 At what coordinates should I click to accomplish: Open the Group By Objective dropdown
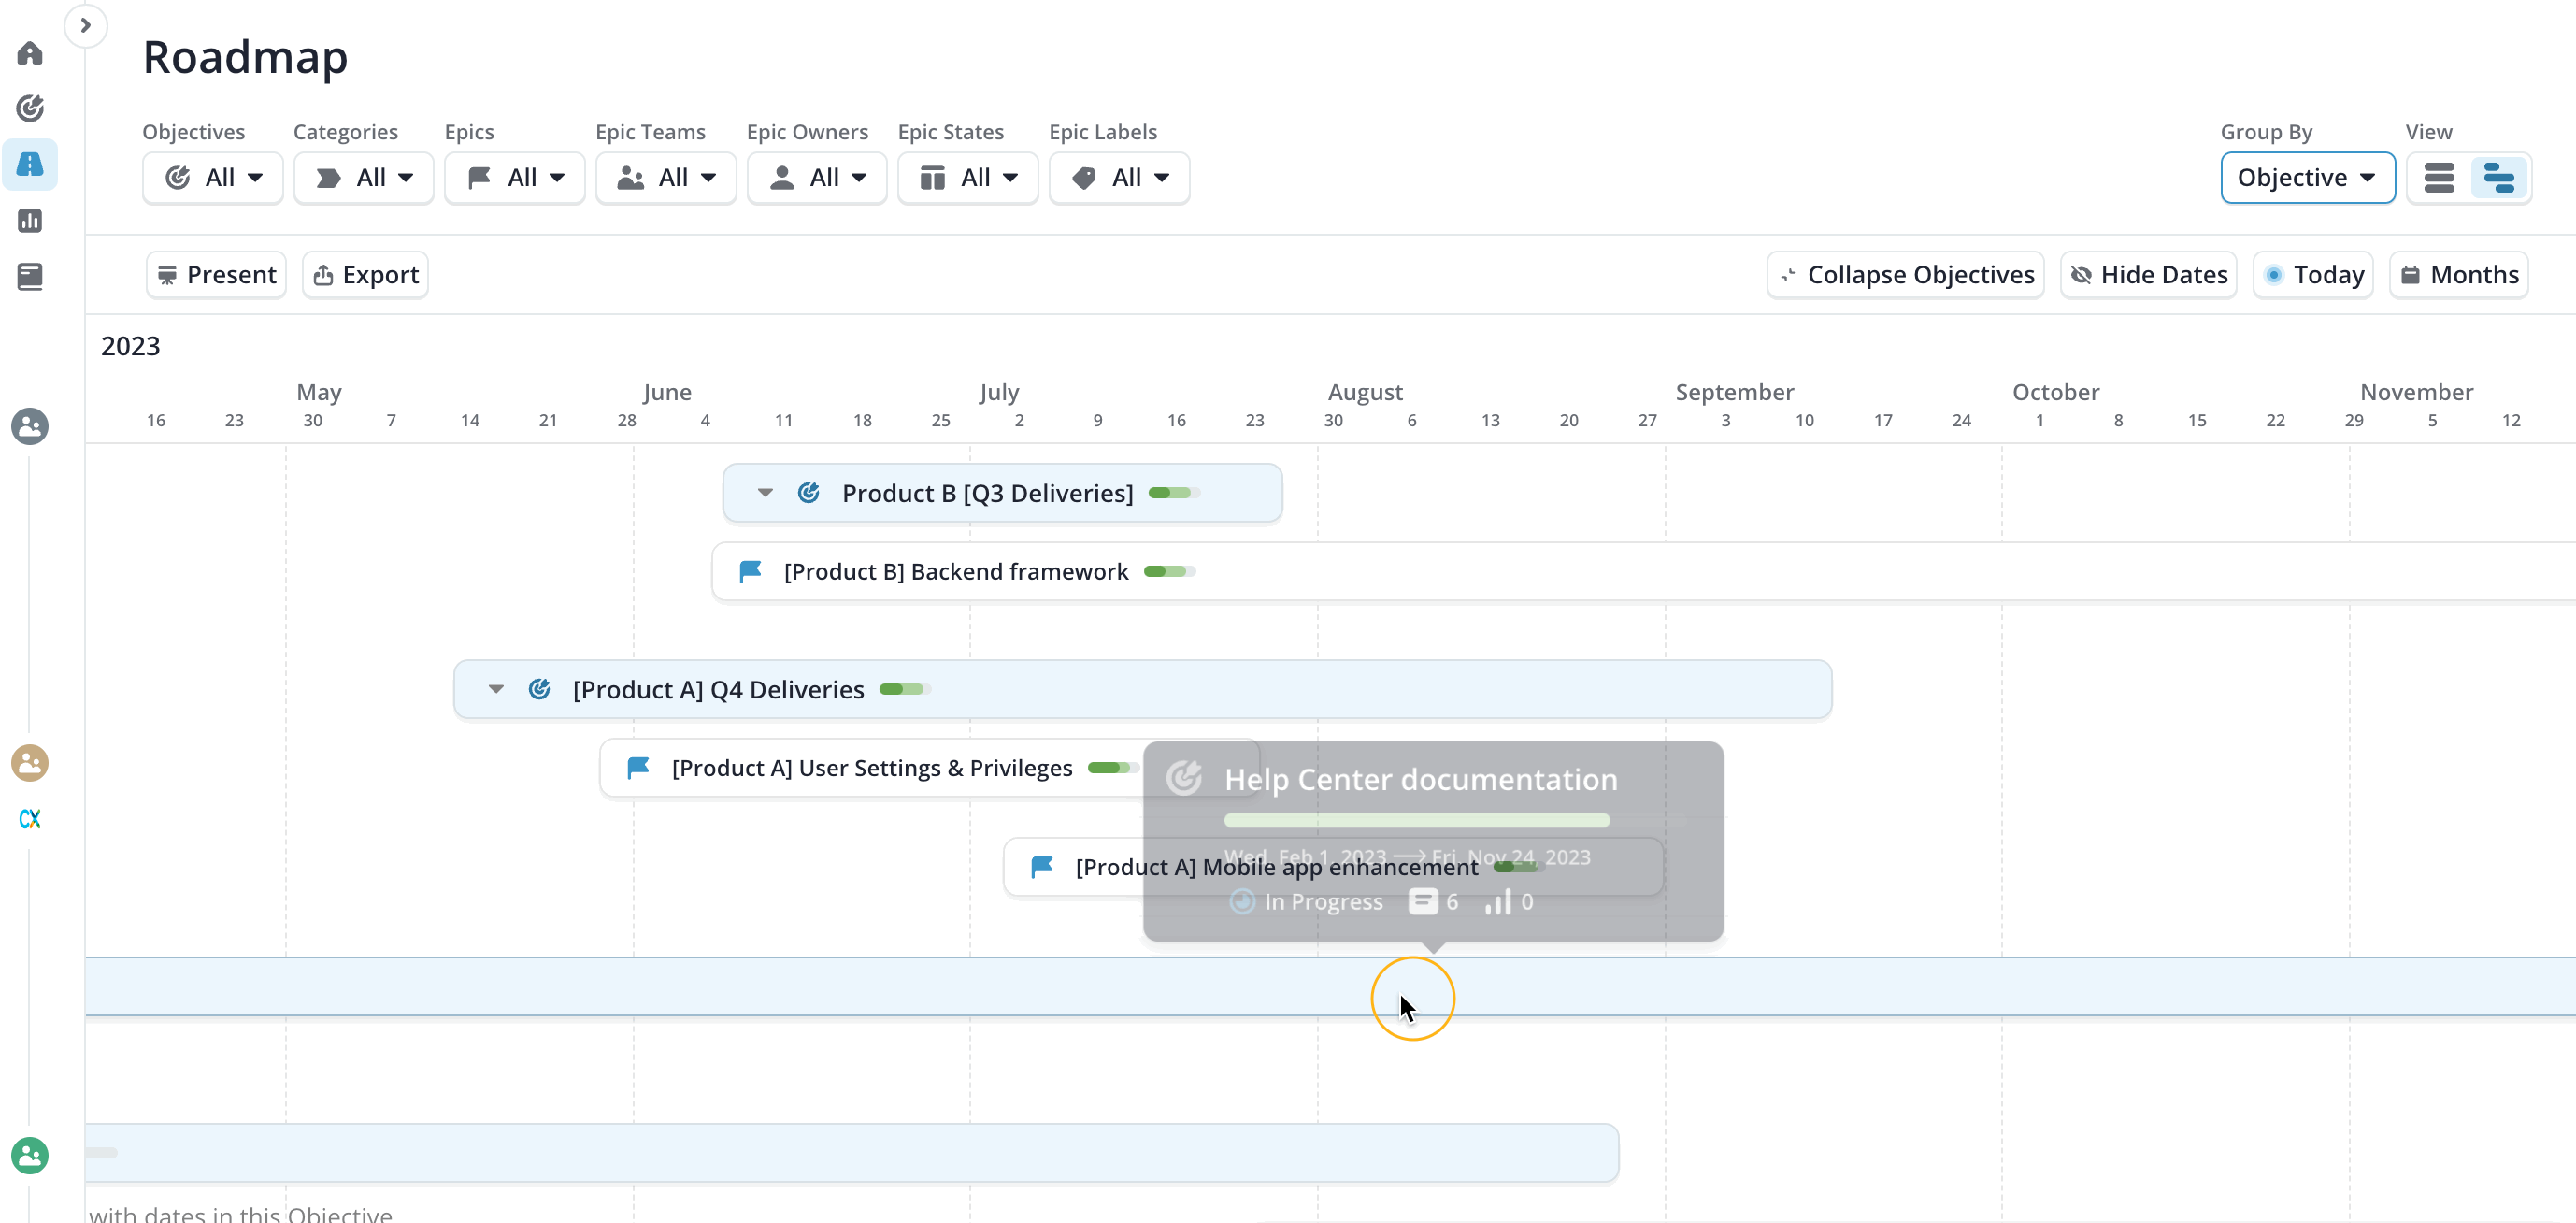pos(2306,178)
